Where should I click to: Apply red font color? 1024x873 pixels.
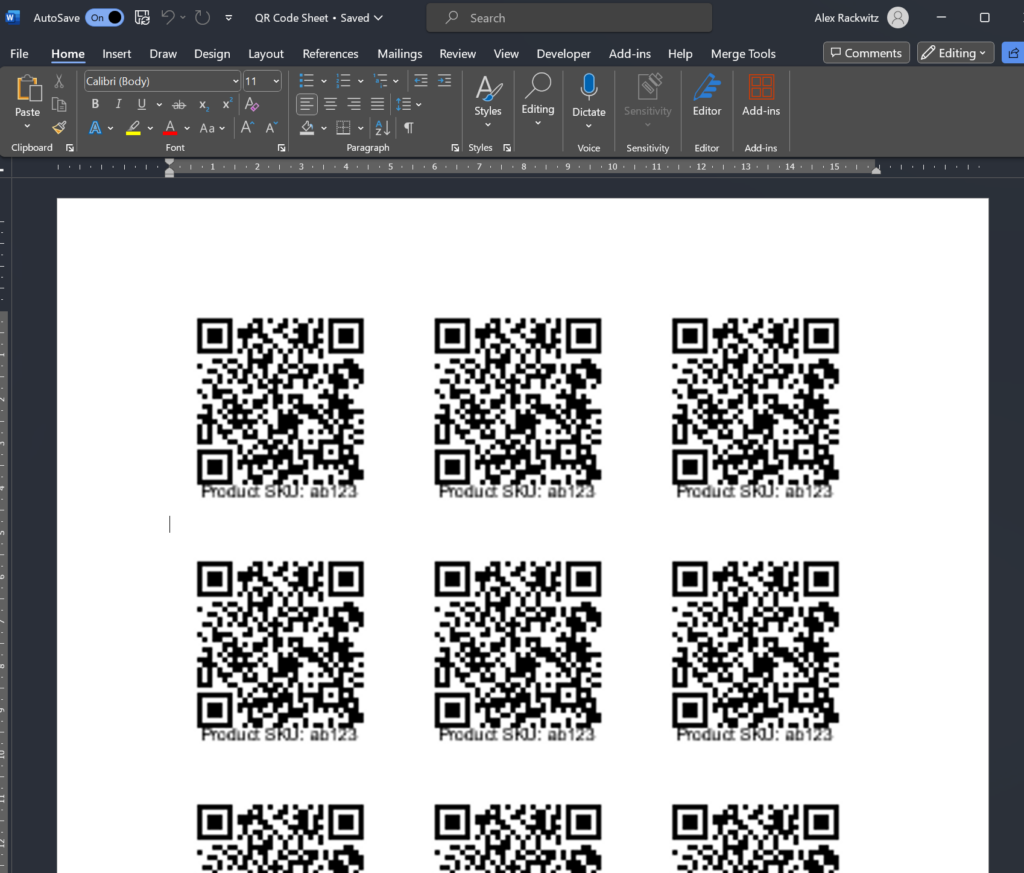[170, 127]
